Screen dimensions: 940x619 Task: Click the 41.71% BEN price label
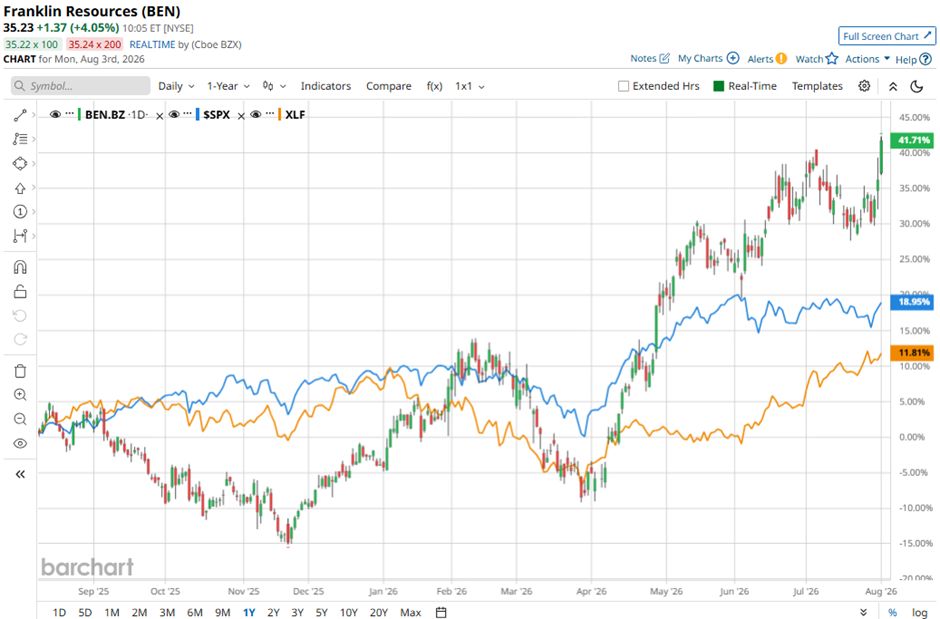[912, 140]
